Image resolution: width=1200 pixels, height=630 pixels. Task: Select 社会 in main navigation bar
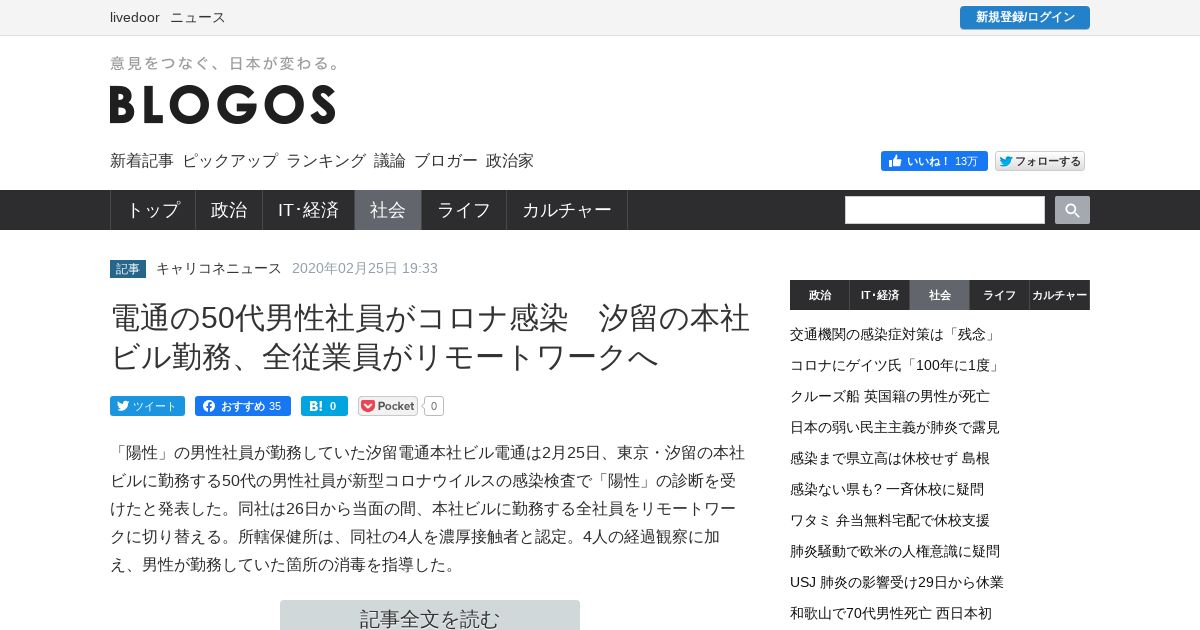(388, 210)
